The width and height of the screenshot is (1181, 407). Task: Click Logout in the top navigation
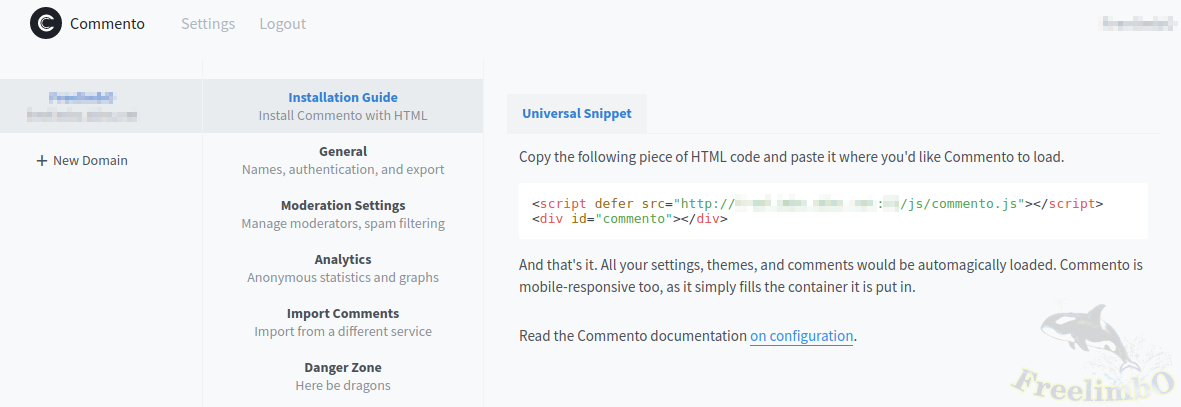coord(282,24)
